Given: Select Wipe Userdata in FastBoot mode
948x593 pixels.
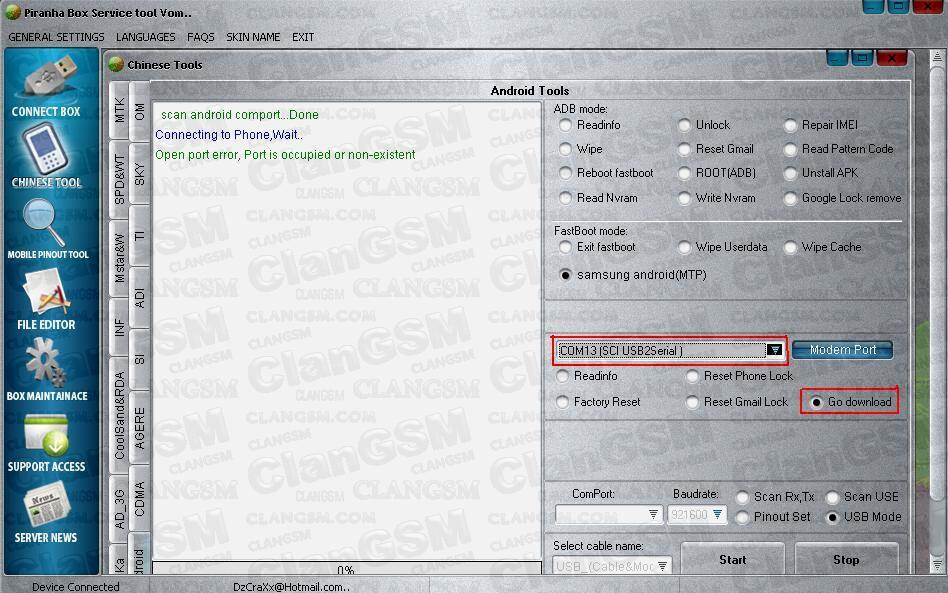Looking at the screenshot, I should [684, 247].
